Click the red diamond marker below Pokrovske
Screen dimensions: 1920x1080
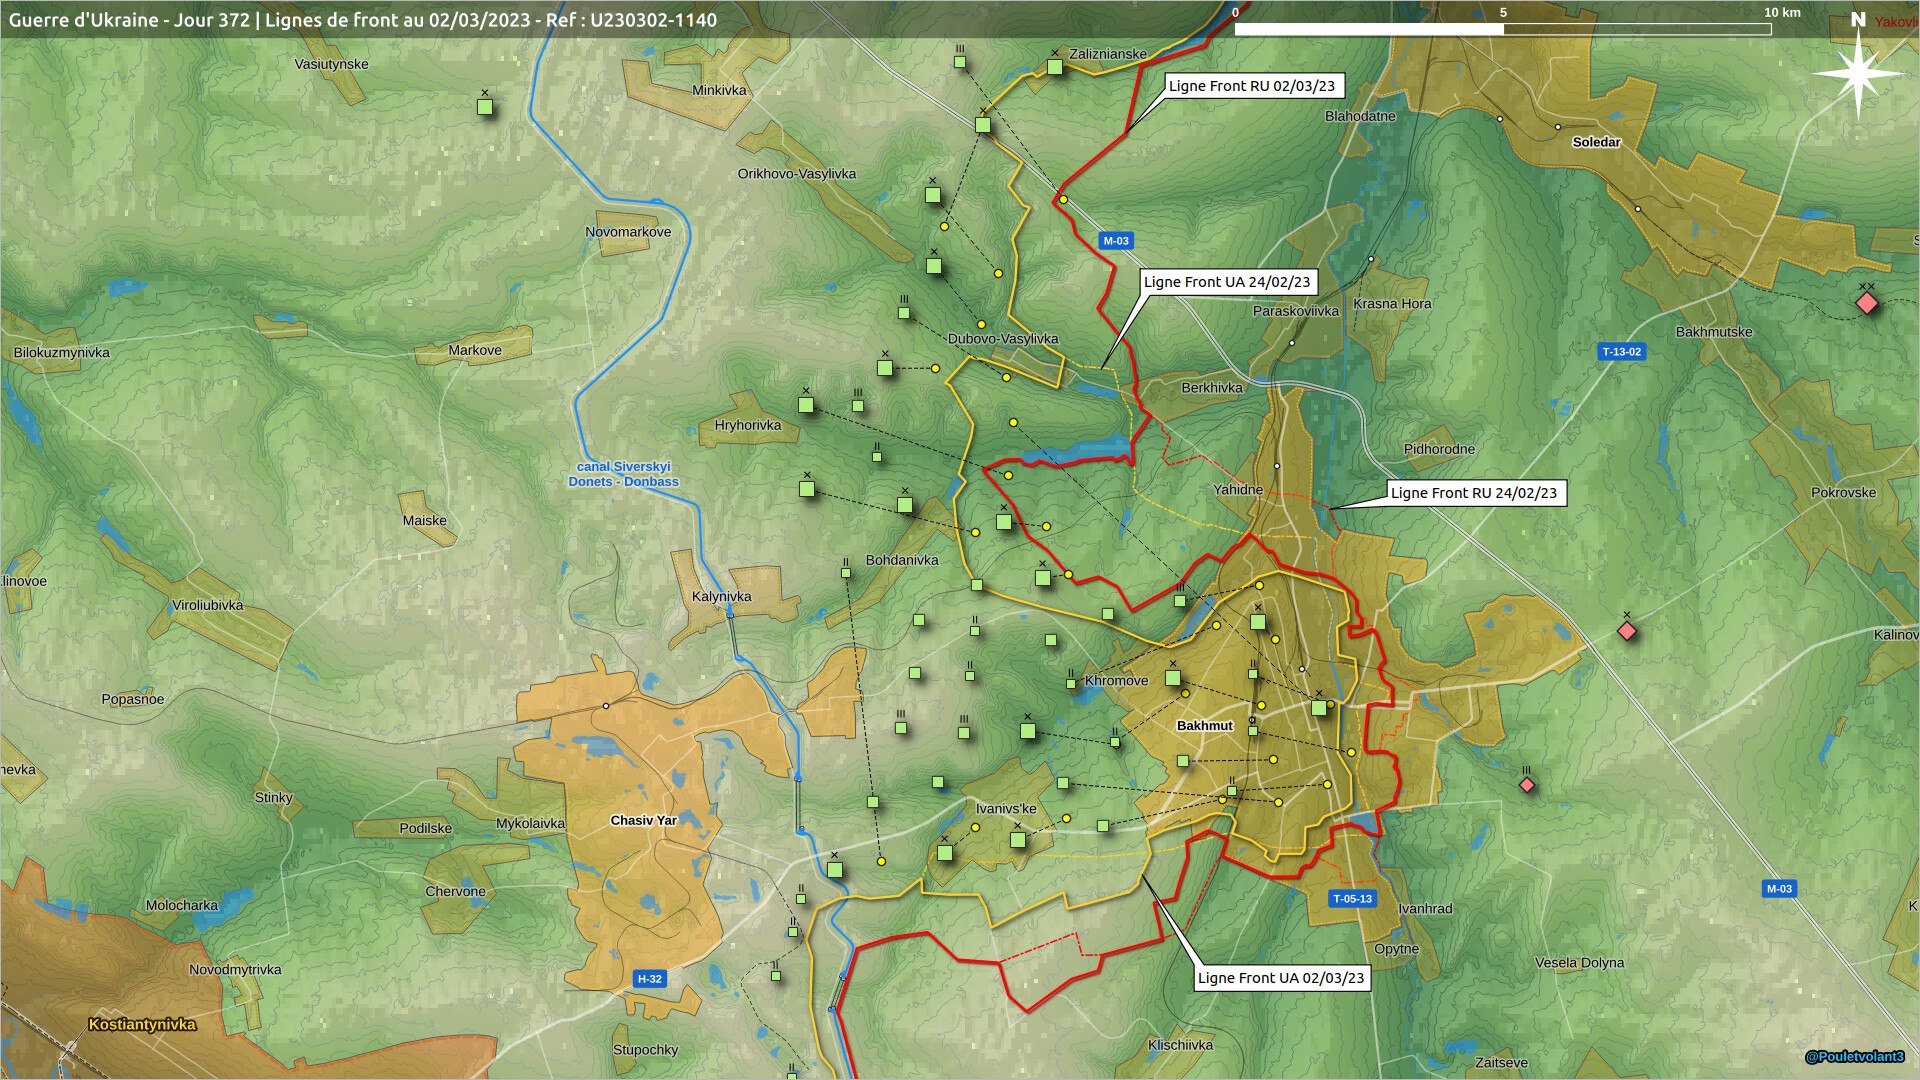(x=1627, y=631)
